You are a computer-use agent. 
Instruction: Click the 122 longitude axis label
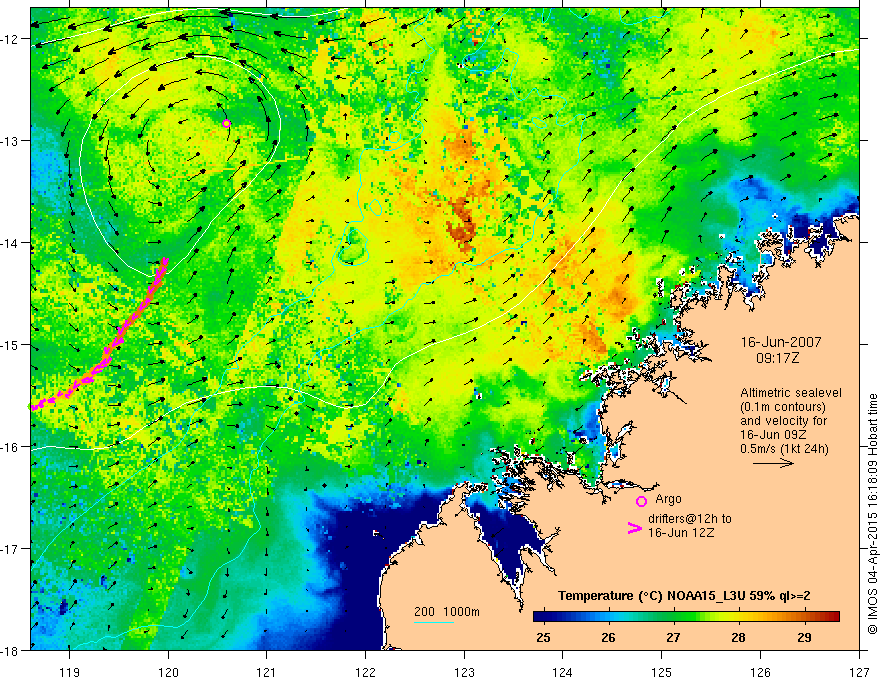tap(365, 672)
